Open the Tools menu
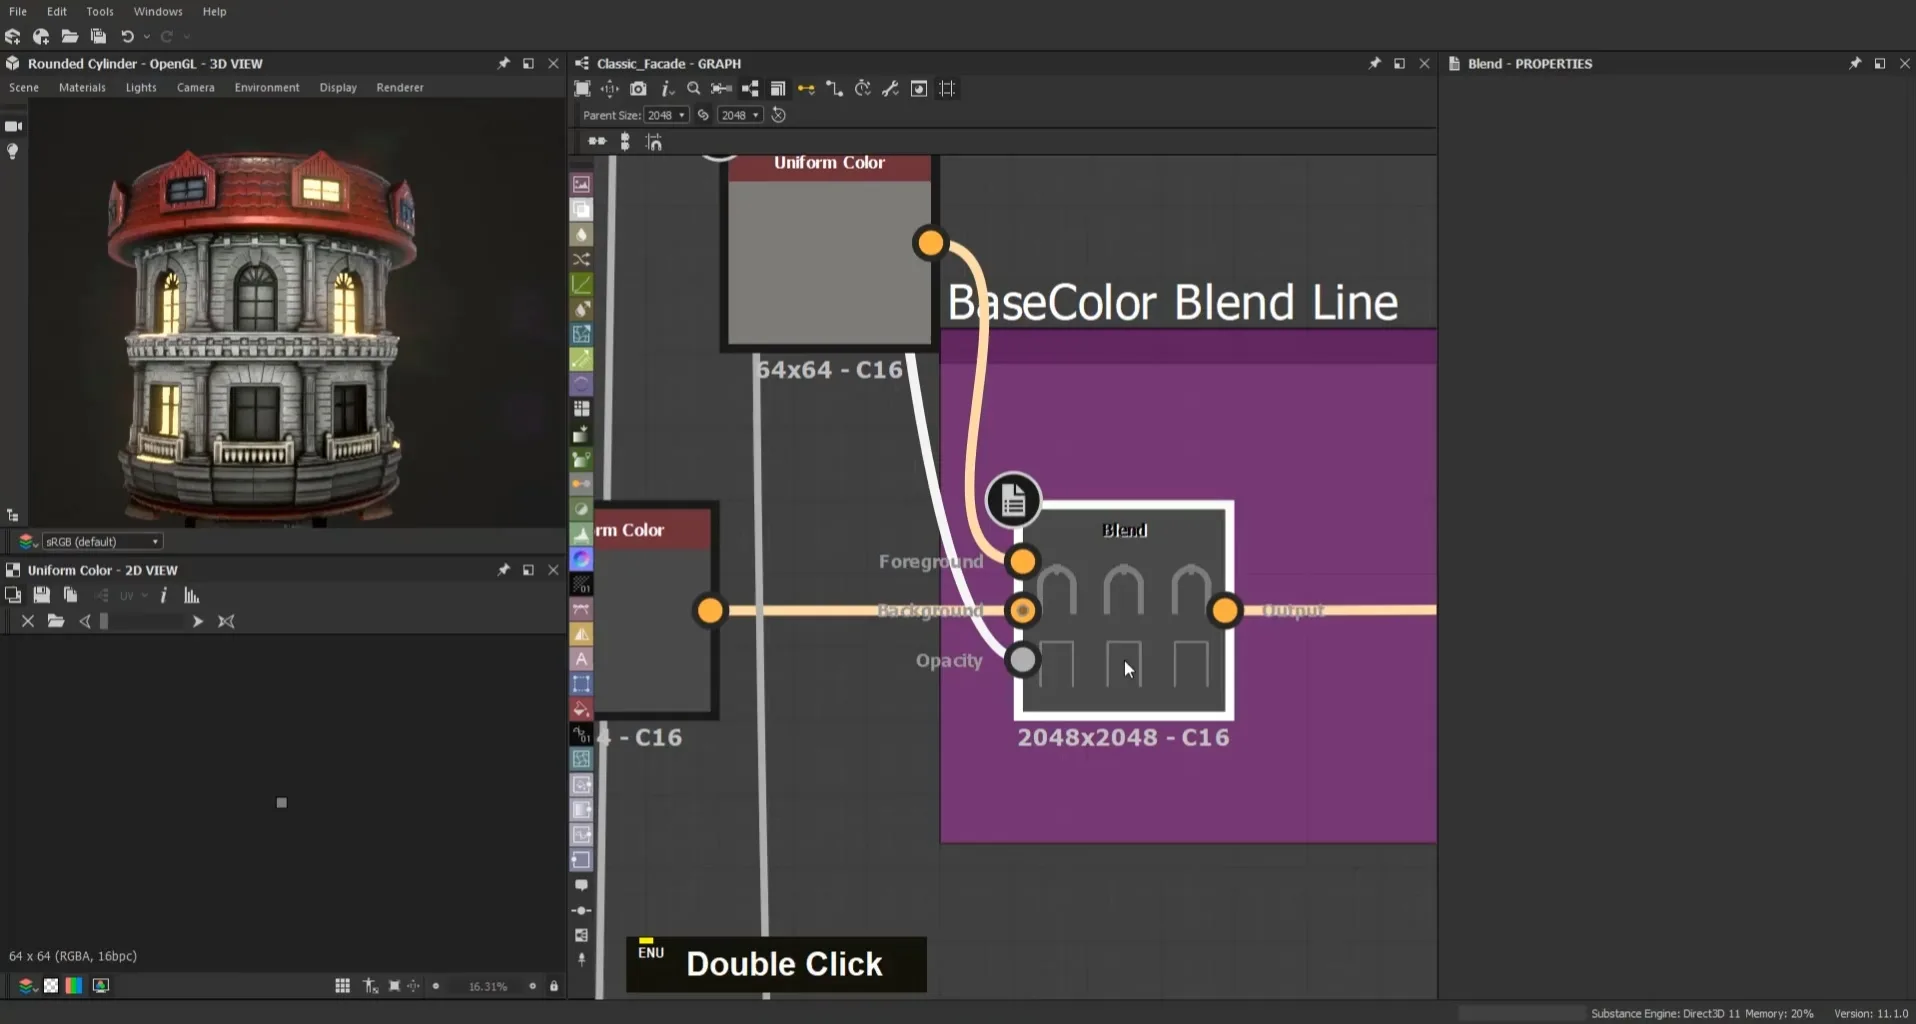Image resolution: width=1916 pixels, height=1024 pixels. (x=100, y=12)
